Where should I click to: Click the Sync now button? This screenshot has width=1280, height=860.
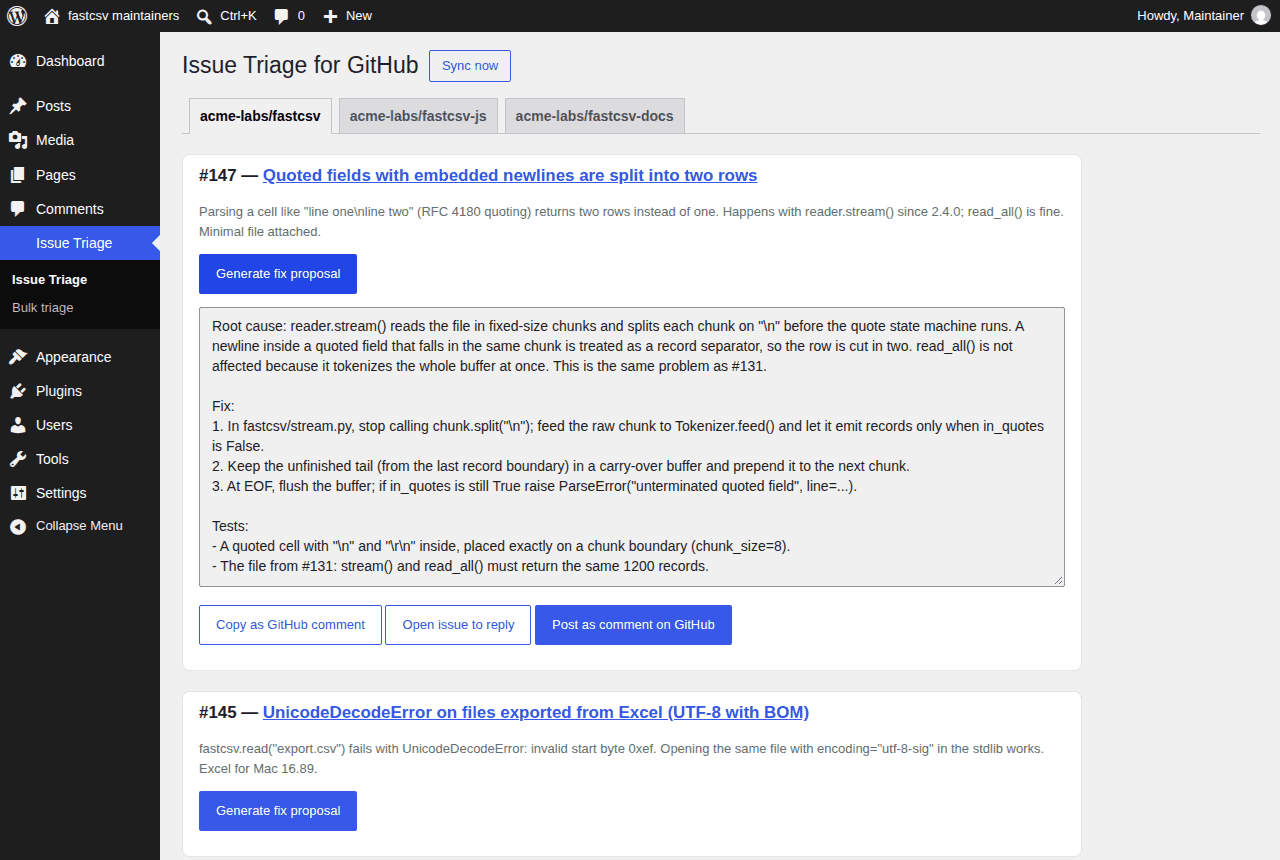pyautogui.click(x=470, y=66)
